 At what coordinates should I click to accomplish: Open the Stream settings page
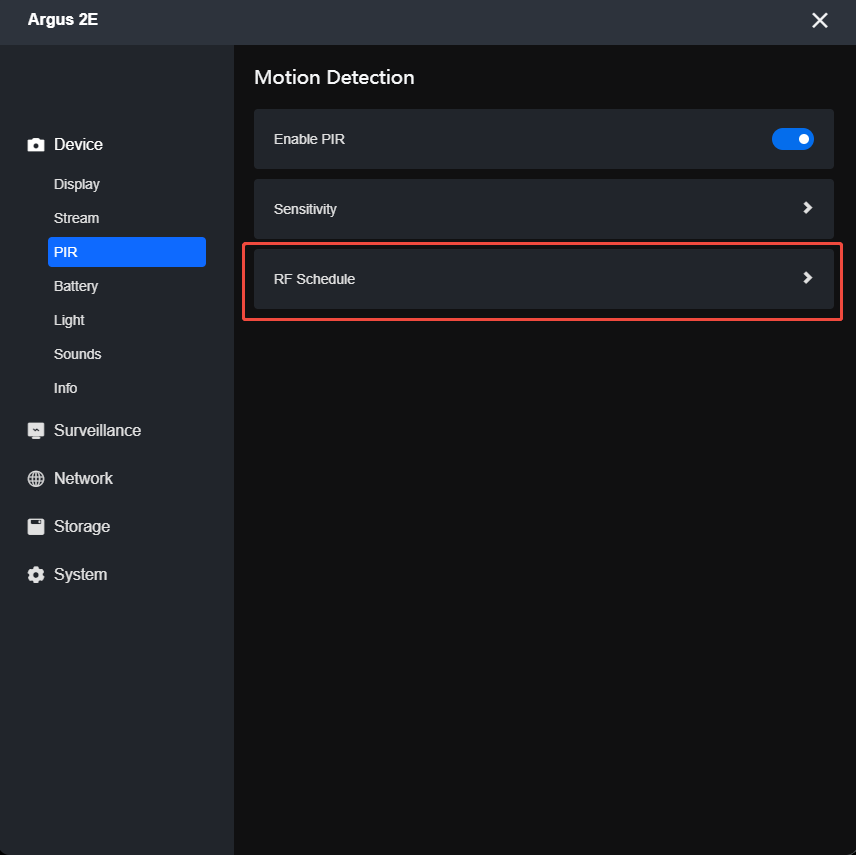coord(76,218)
